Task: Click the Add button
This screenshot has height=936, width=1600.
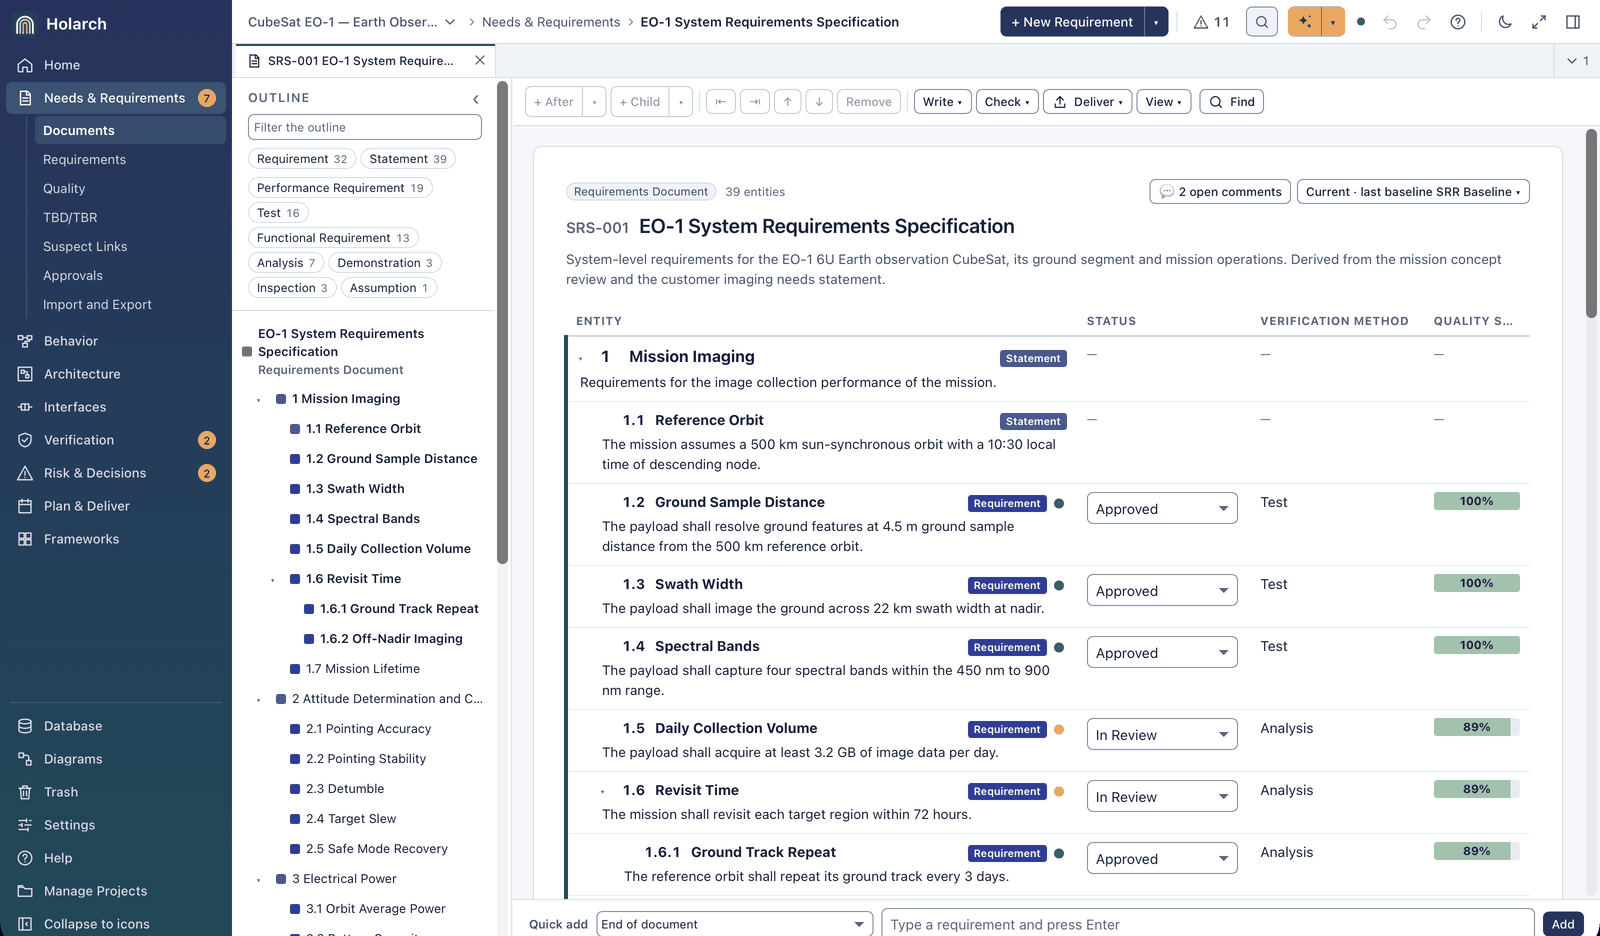Action: tap(1563, 924)
